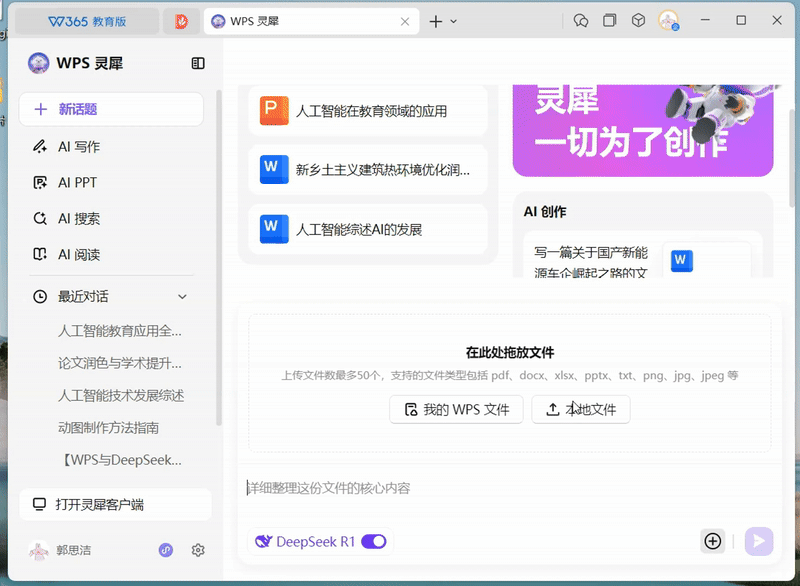Open the 人工智能在教育领域的应用 presentation

[368, 111]
